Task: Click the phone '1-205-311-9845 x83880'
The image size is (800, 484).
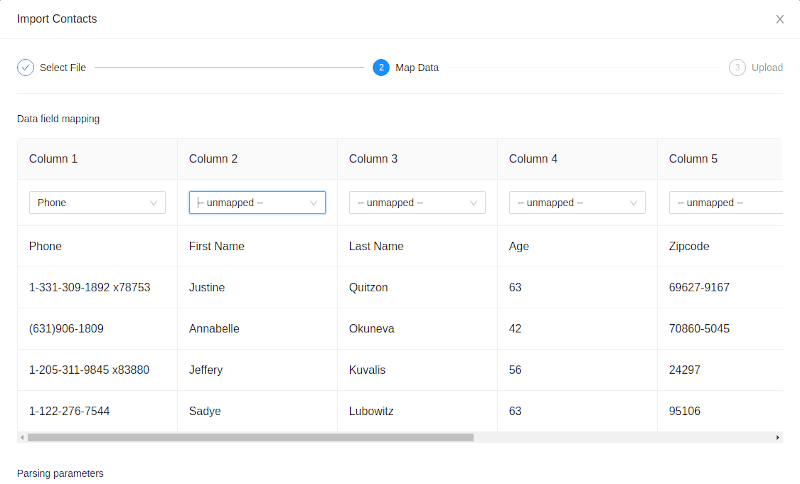Action: pyautogui.click(x=89, y=370)
